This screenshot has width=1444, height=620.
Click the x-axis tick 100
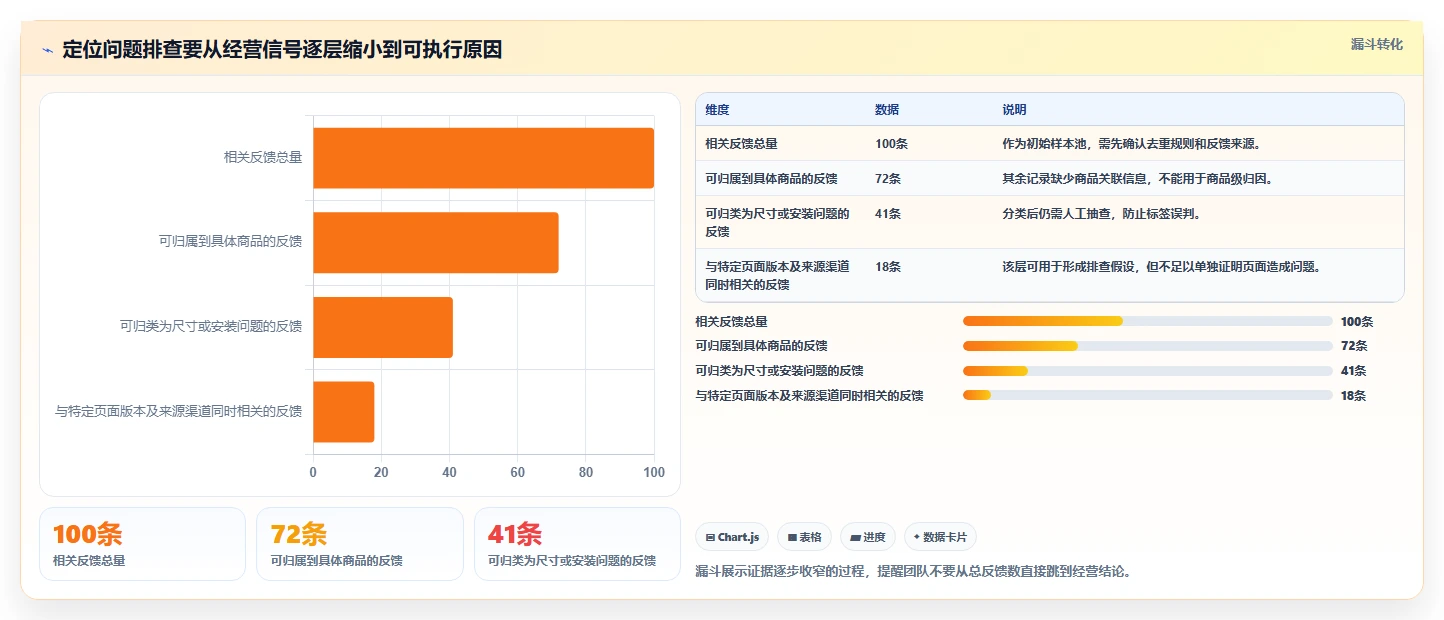[x=654, y=473]
